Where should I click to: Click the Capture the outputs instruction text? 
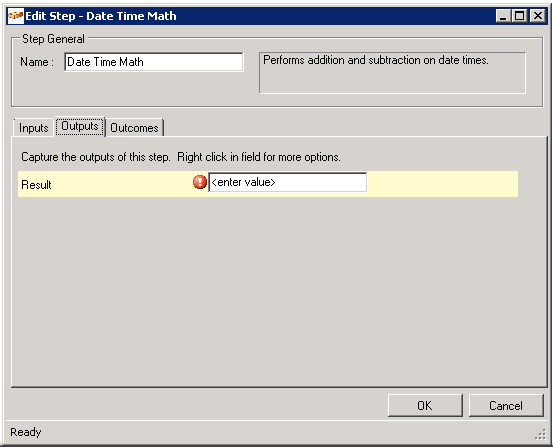181,157
